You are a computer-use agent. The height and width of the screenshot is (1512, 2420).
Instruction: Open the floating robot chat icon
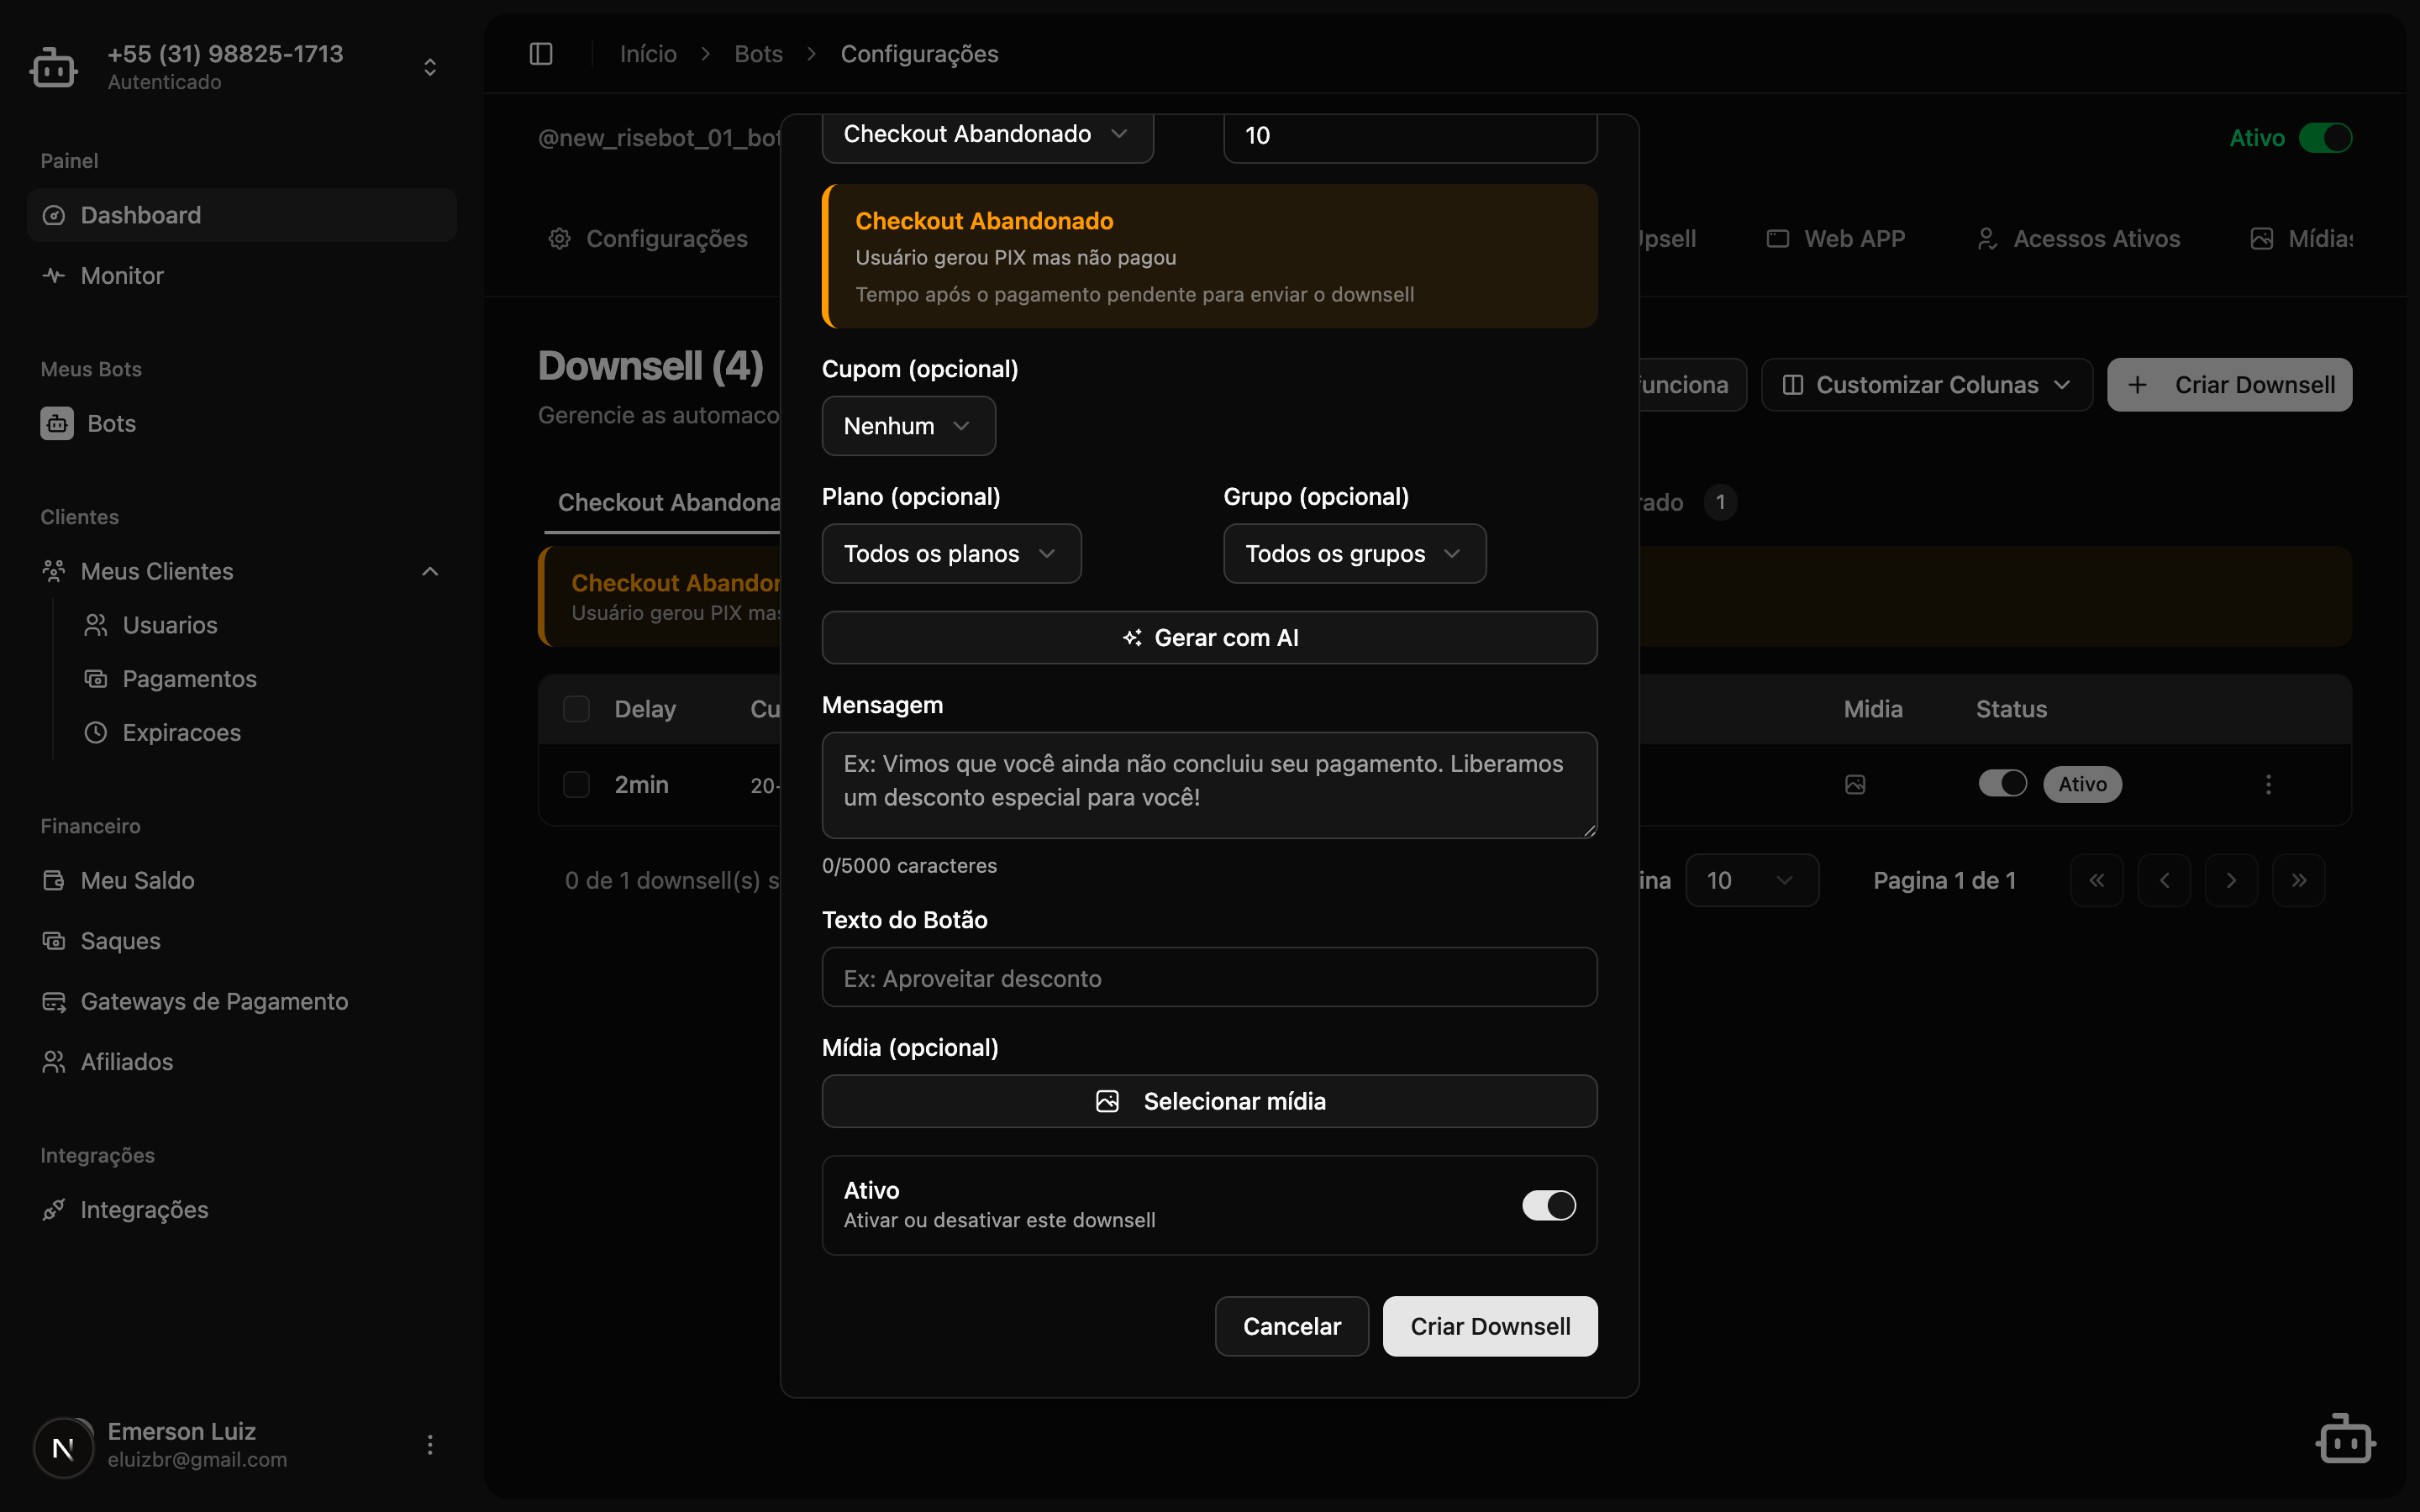[2345, 1440]
